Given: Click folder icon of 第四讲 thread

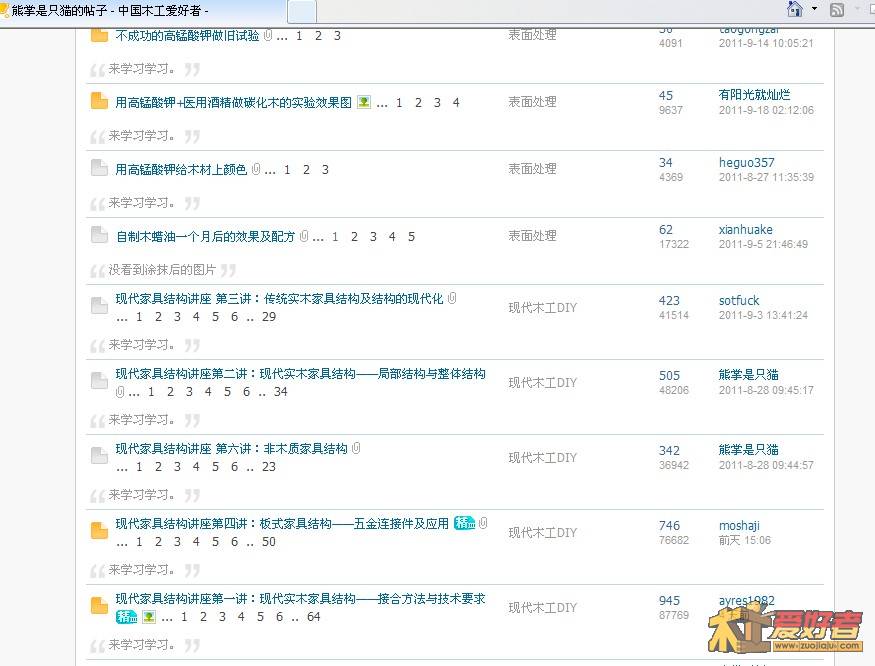Looking at the screenshot, I should pyautogui.click(x=99, y=531).
